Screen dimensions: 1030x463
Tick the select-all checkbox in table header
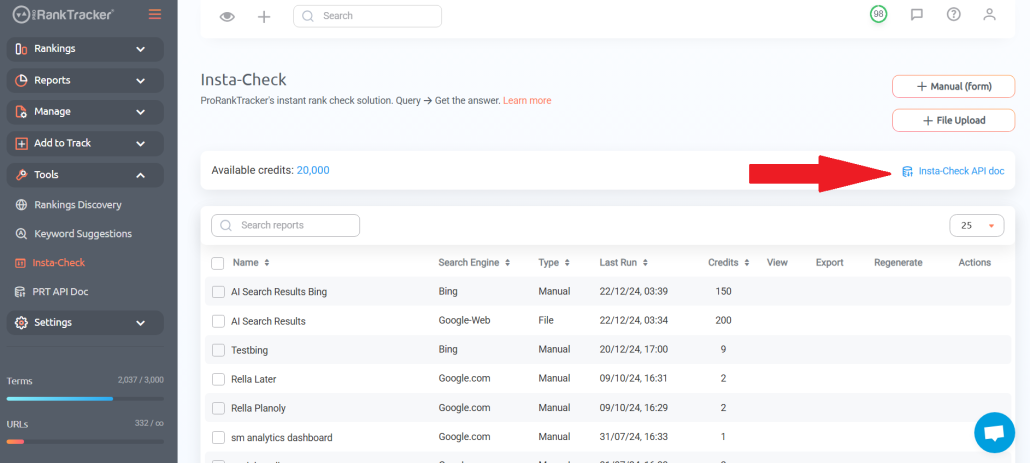217,263
